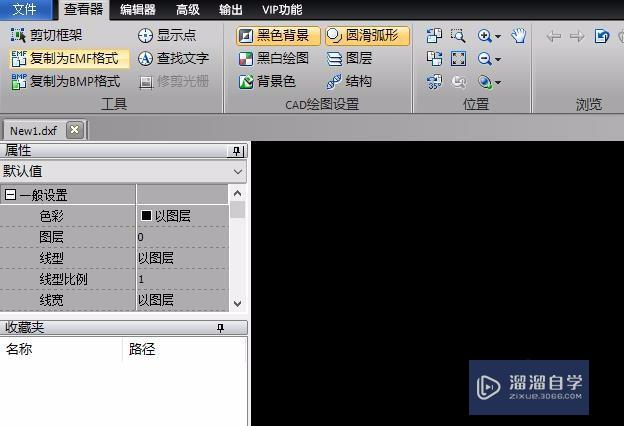624x426 pixels.
Task: Open the 图层 layers dialog
Action: 349,59
